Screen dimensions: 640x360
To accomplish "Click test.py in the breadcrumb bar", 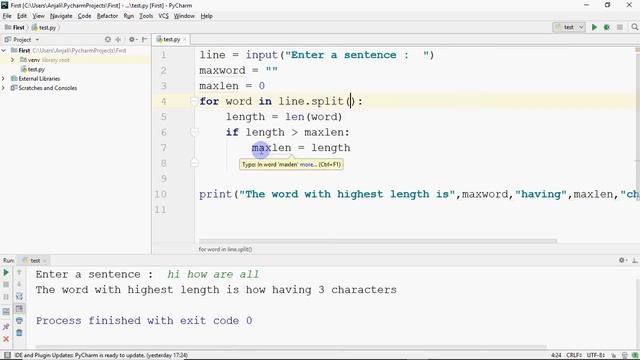I will 44,27.
